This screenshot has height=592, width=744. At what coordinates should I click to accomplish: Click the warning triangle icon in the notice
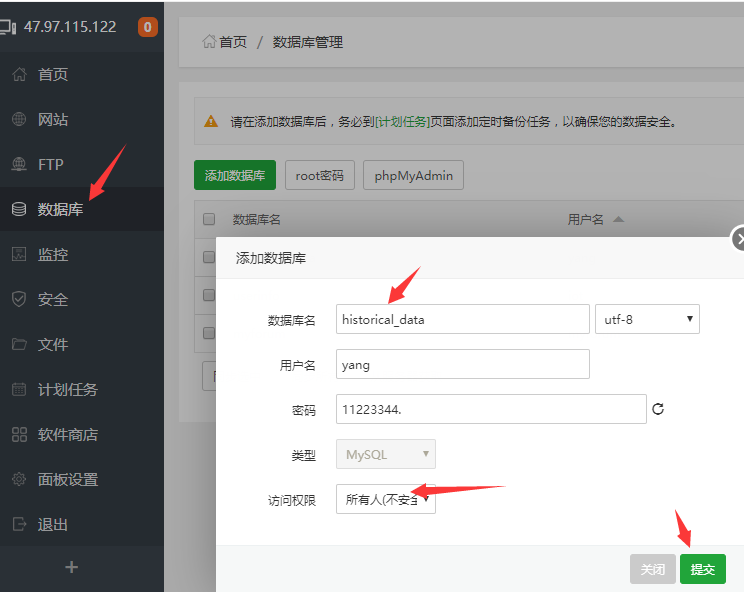[x=211, y=121]
